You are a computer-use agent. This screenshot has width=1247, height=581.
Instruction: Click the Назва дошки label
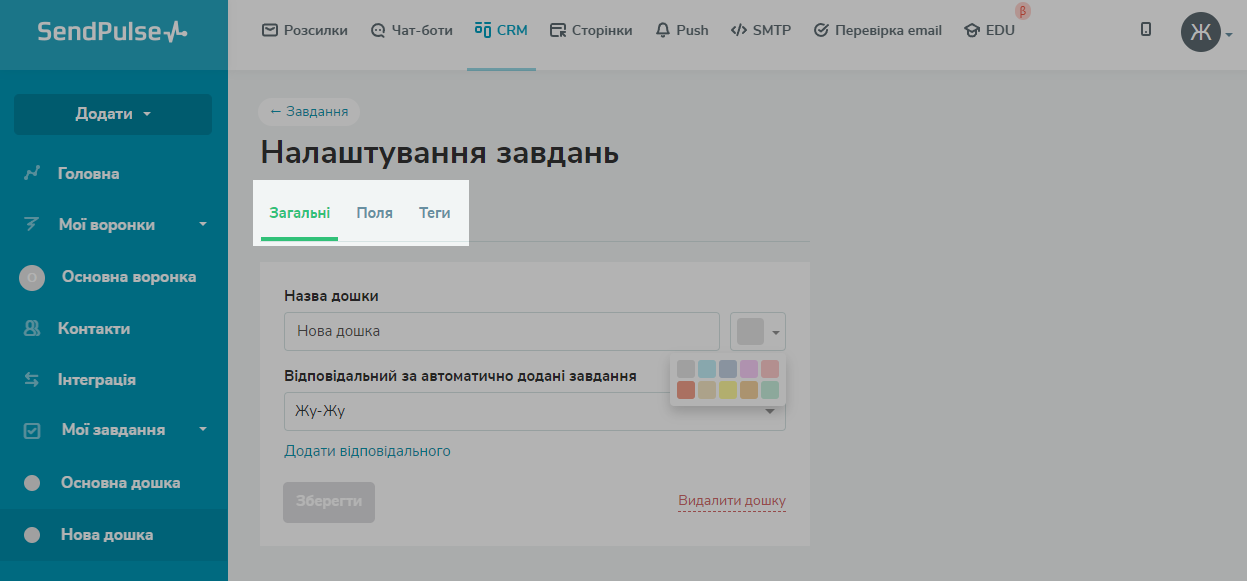[331, 296]
